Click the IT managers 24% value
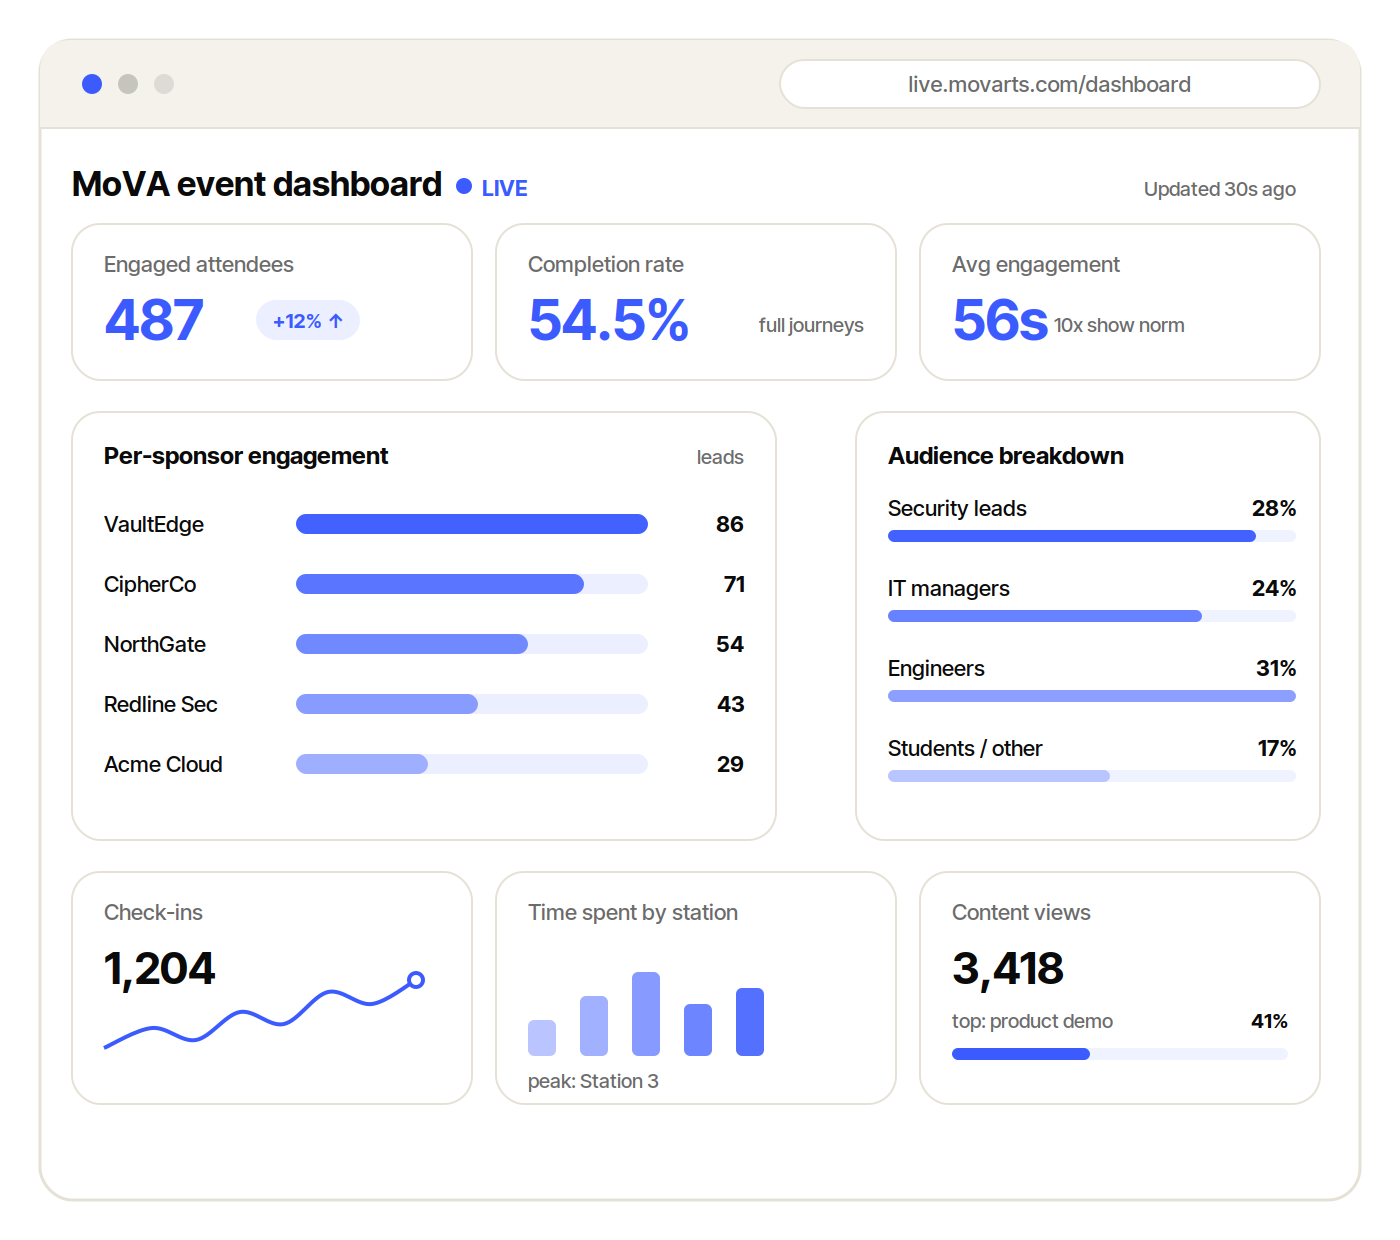This screenshot has height=1240, width=1400. point(1274,588)
